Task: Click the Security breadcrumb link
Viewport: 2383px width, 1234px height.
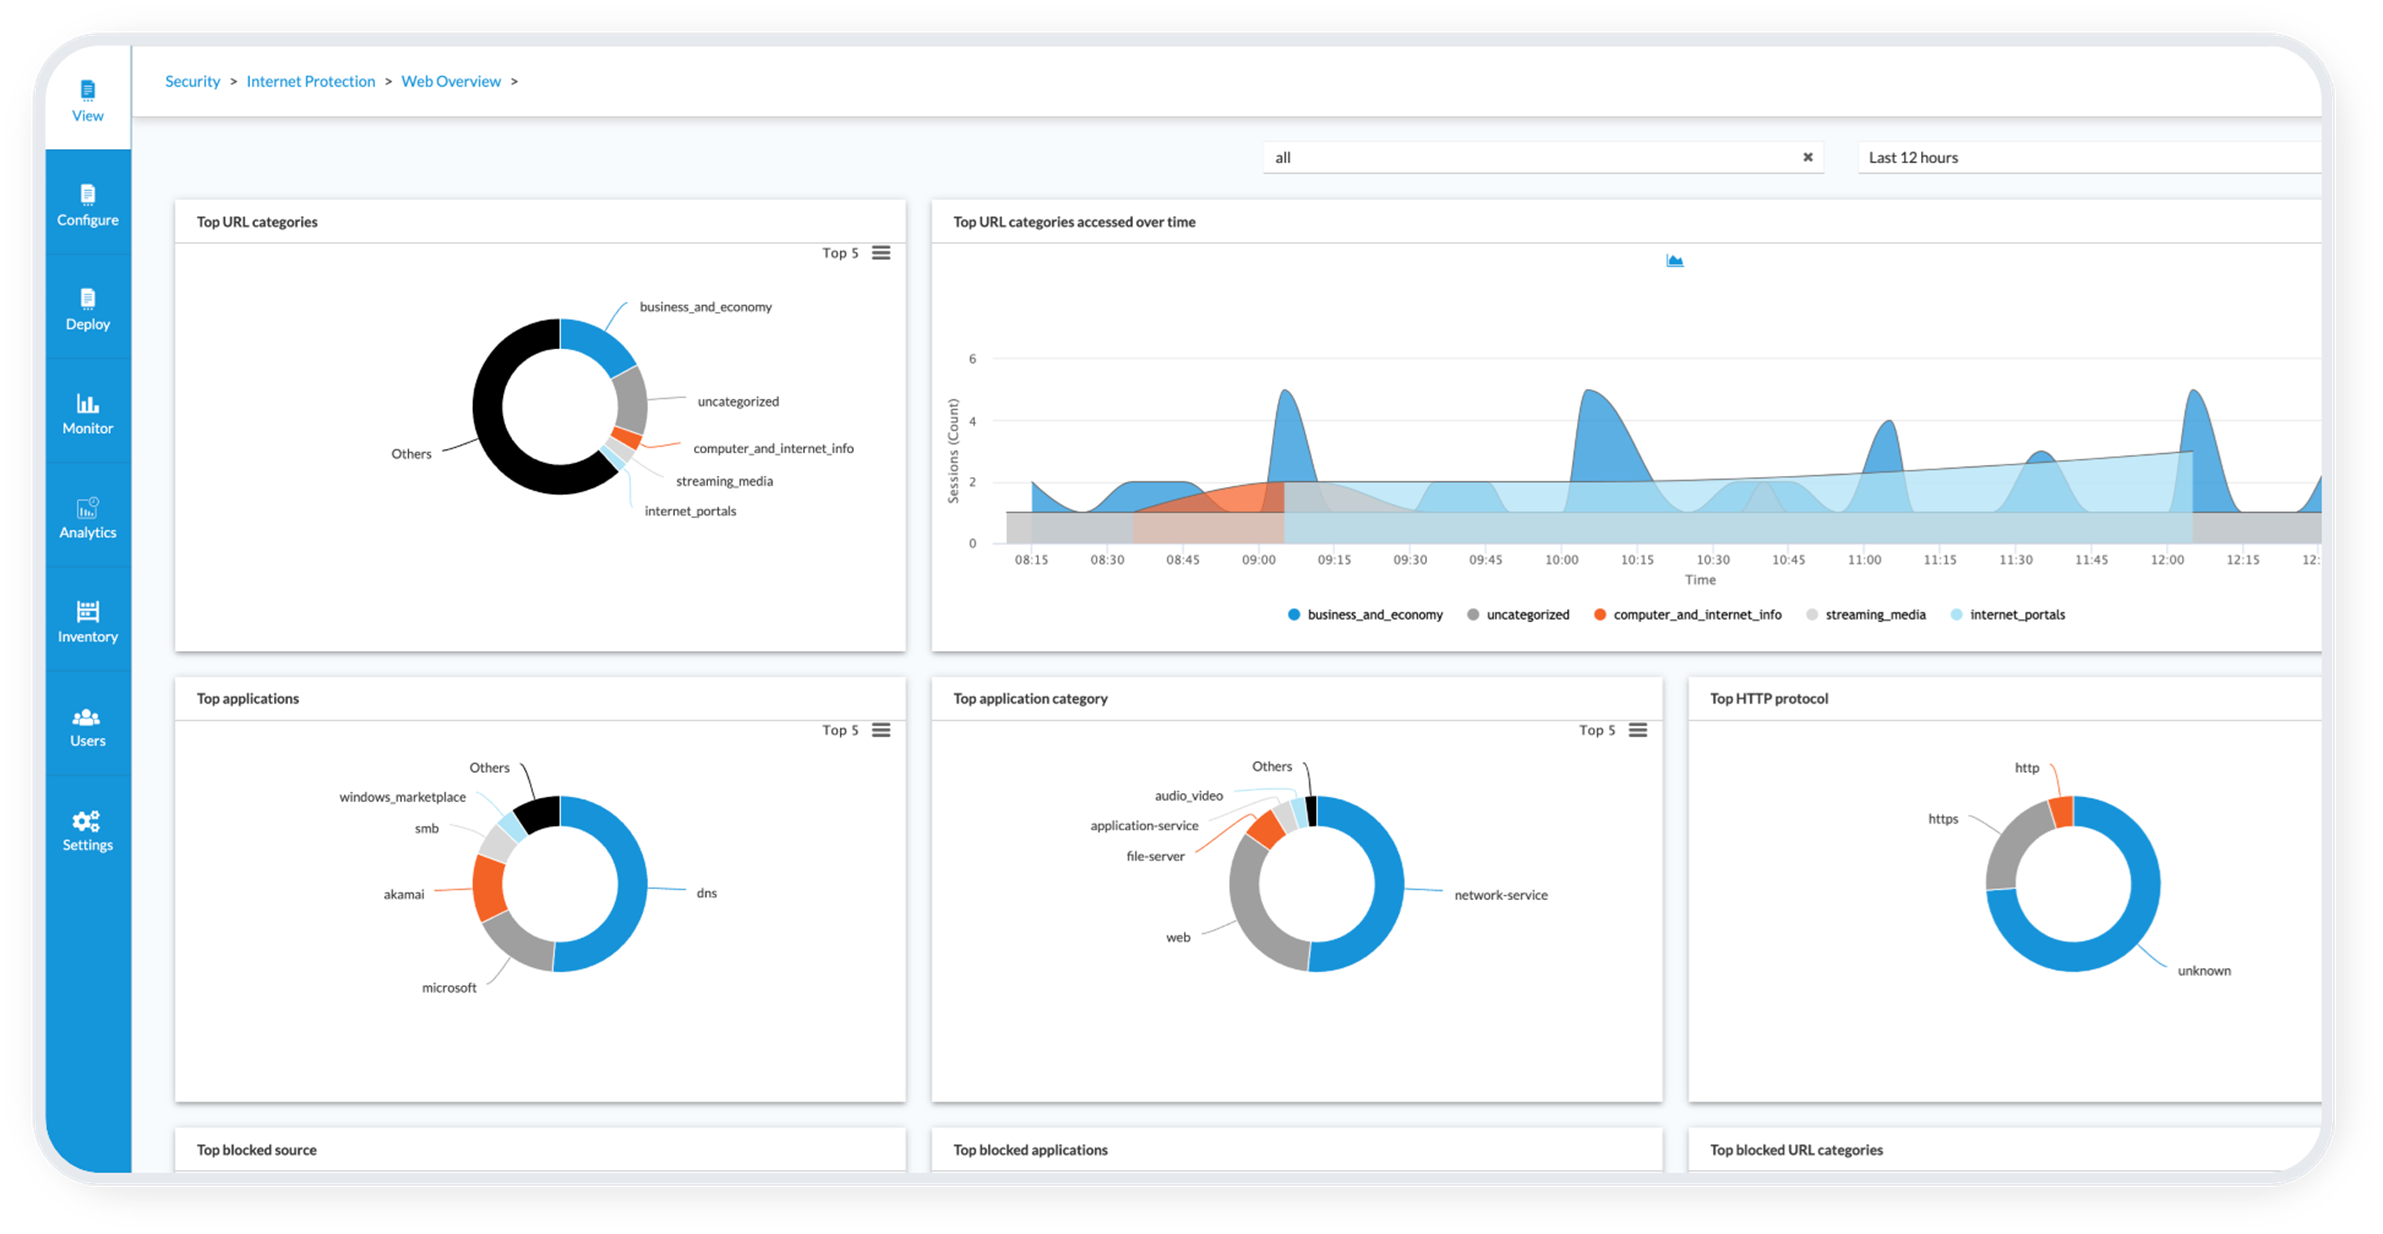Action: coord(192,81)
